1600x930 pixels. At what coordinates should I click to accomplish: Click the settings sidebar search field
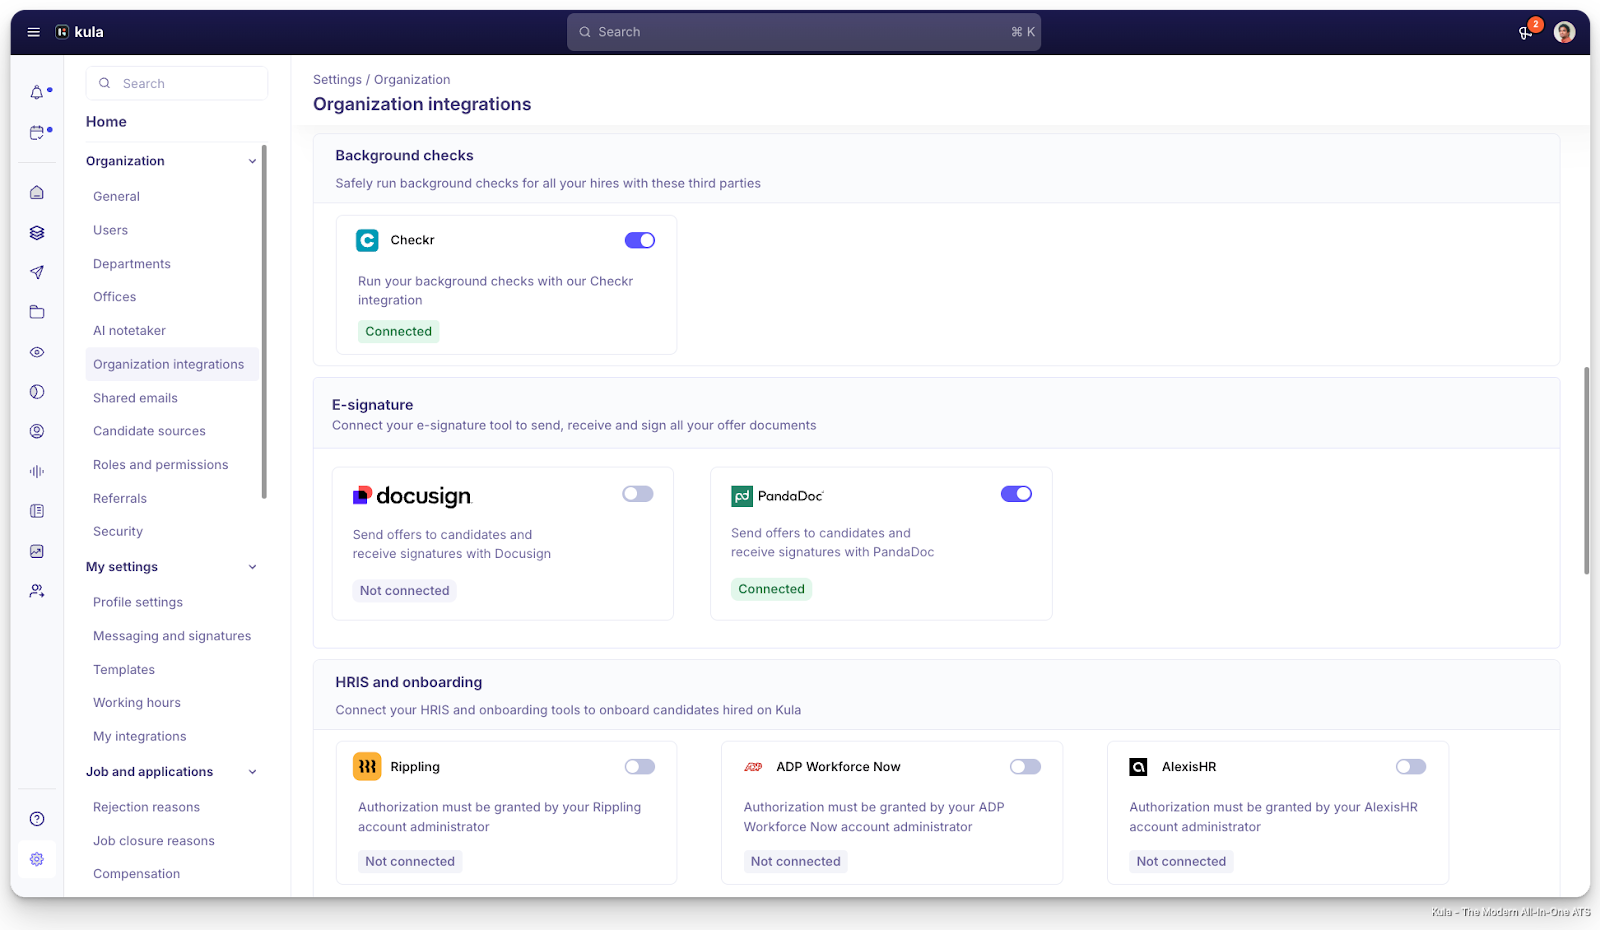click(177, 84)
